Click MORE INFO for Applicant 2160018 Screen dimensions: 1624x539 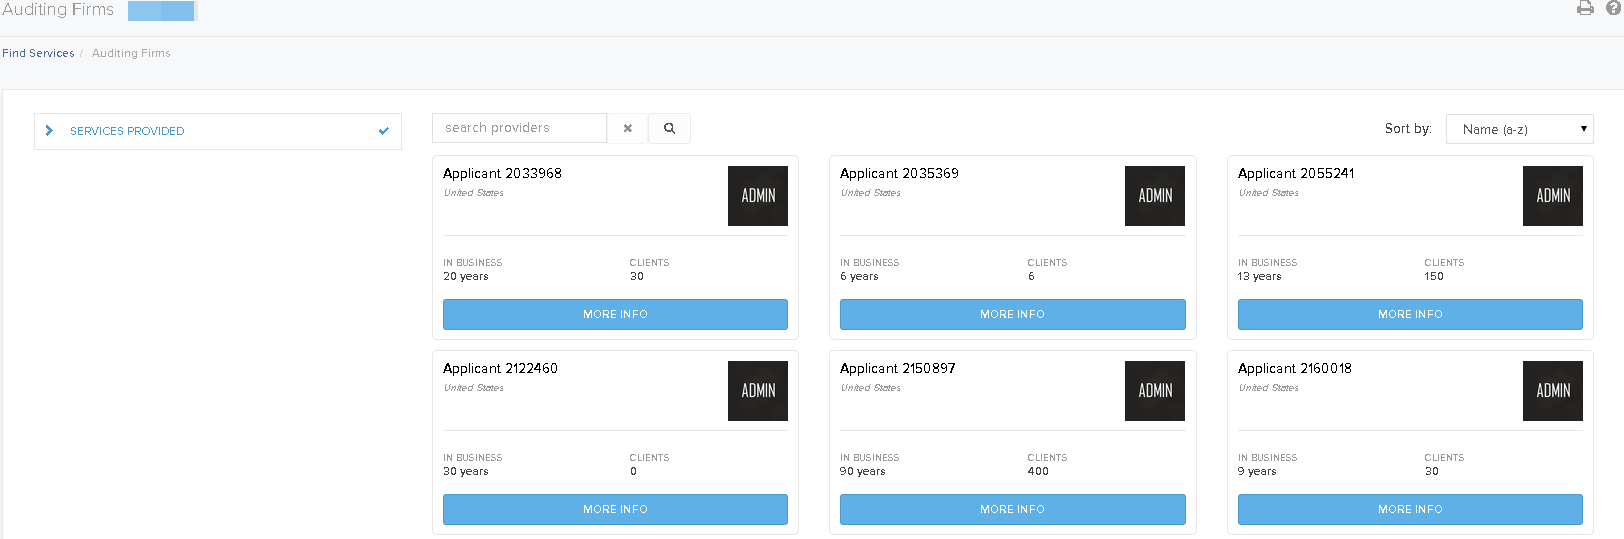coord(1410,509)
